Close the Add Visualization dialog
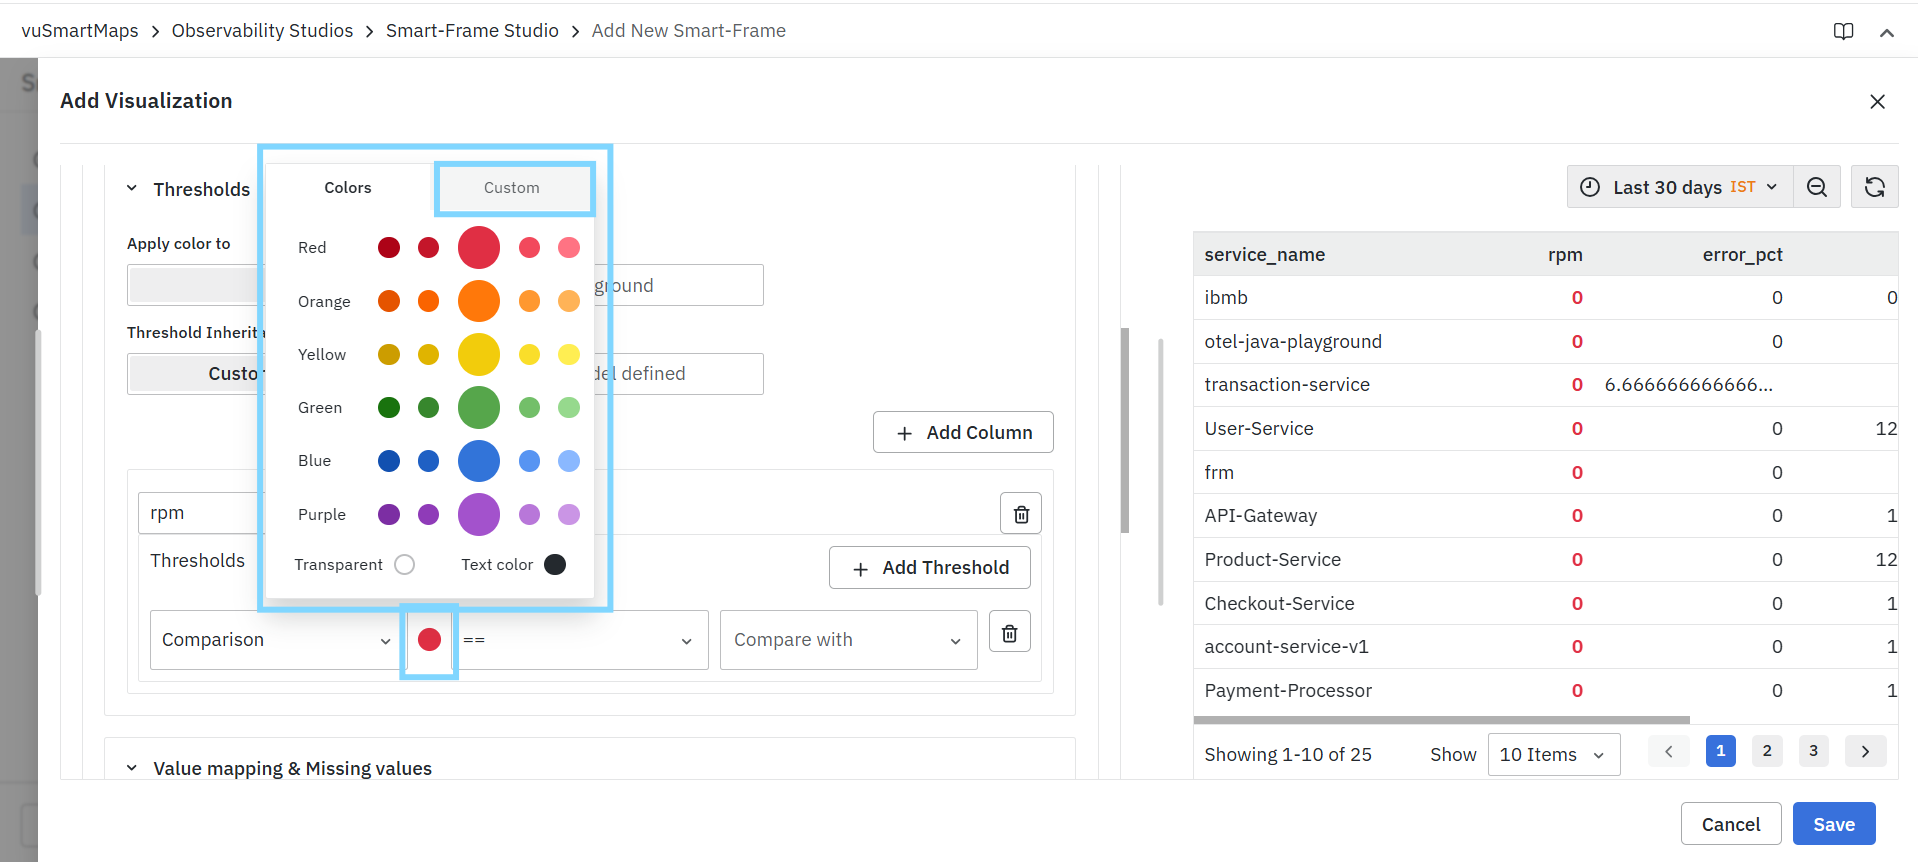The image size is (1918, 862). (x=1877, y=101)
